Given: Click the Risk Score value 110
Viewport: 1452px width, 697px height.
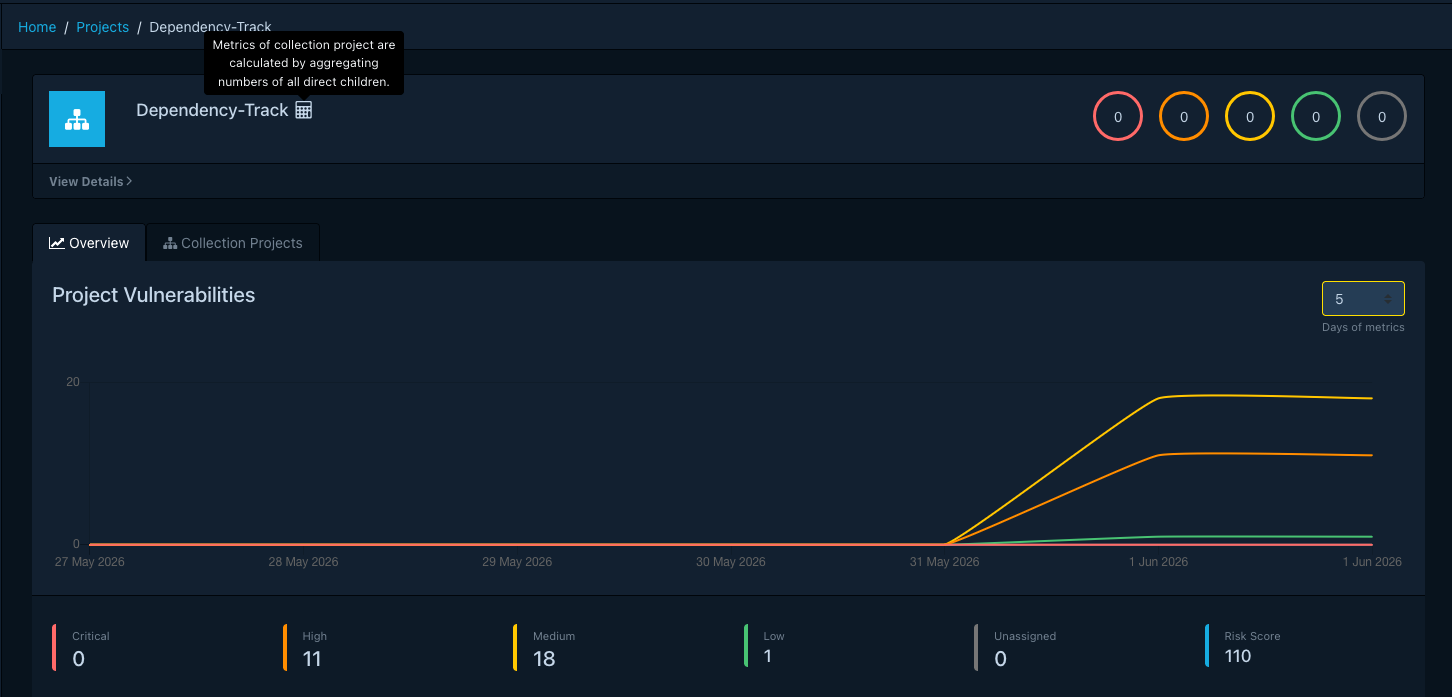Looking at the screenshot, I should [1238, 656].
